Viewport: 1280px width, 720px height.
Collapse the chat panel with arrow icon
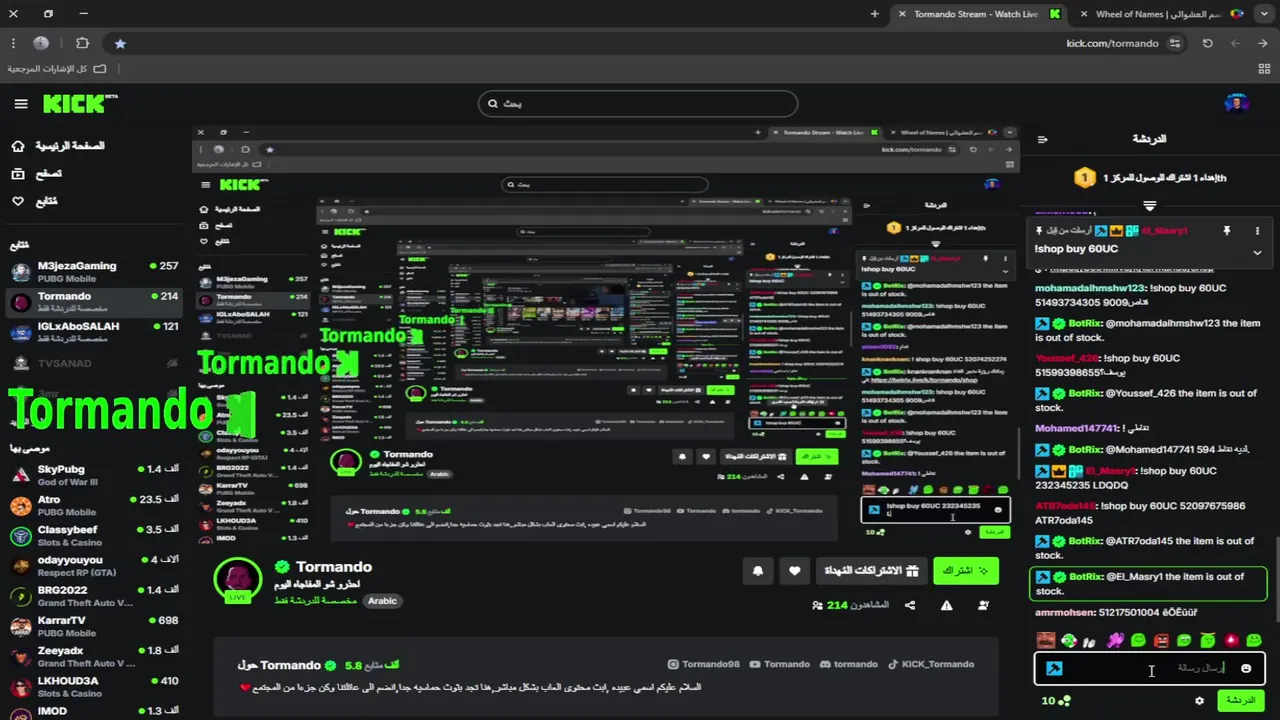pyautogui.click(x=1042, y=140)
